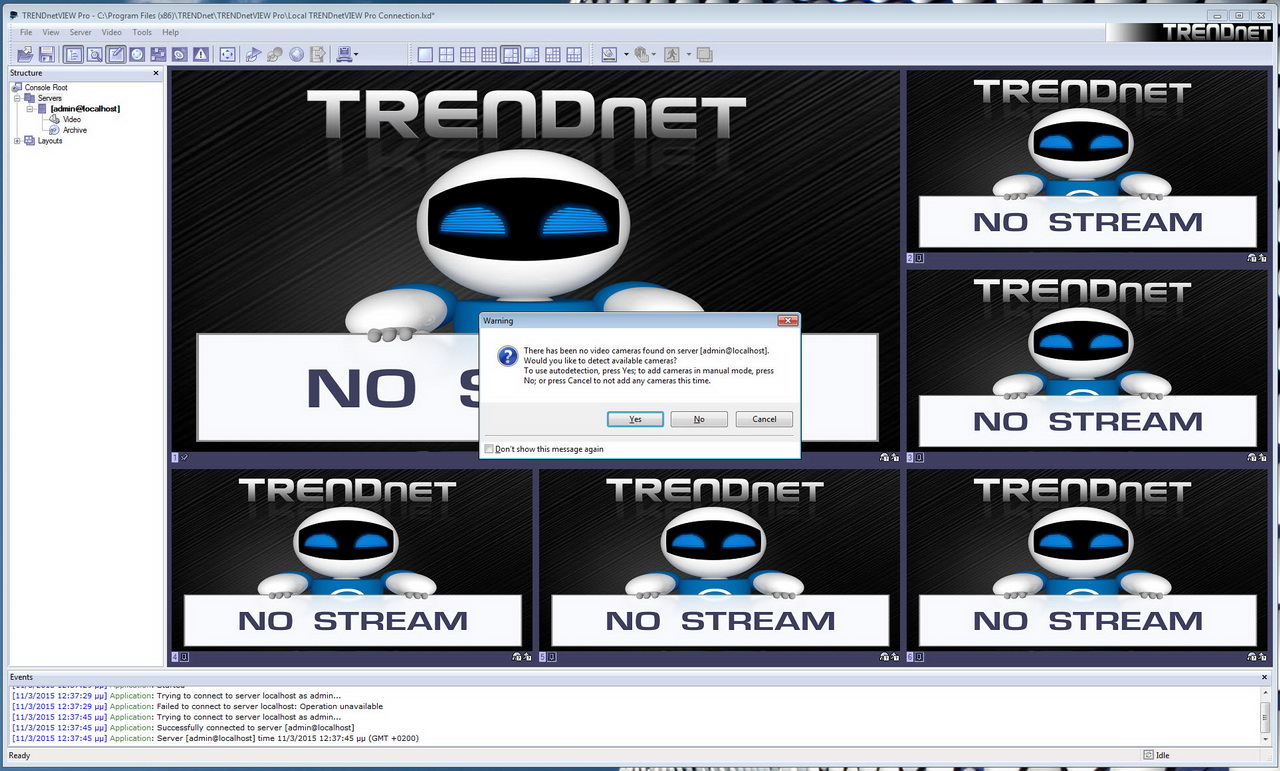The height and width of the screenshot is (771, 1280).
Task: Click the save floppy disk toolbar icon
Action: pyautogui.click(x=47, y=54)
